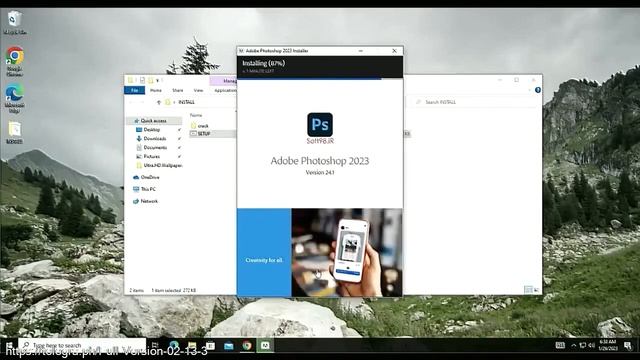The height and width of the screenshot is (360, 640).
Task: Switch Explorer to details view icon
Action: (528, 290)
